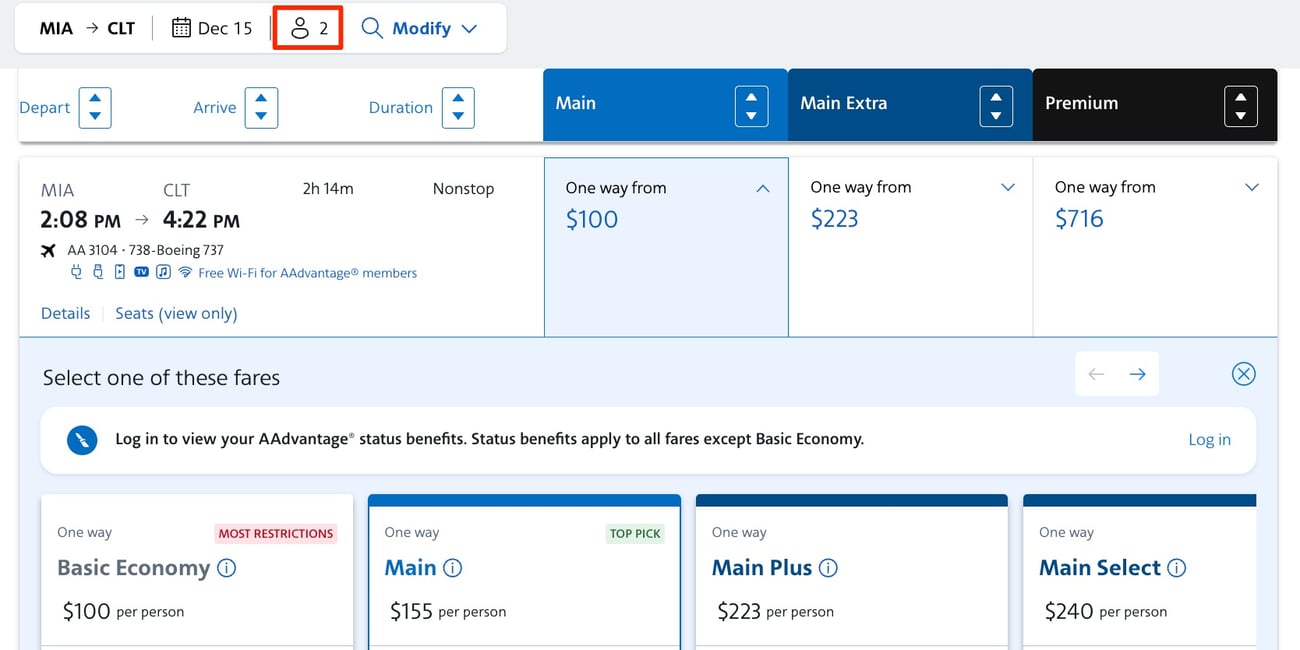Open info icon next to Main fare
This screenshot has width=1300, height=650.
(x=453, y=568)
